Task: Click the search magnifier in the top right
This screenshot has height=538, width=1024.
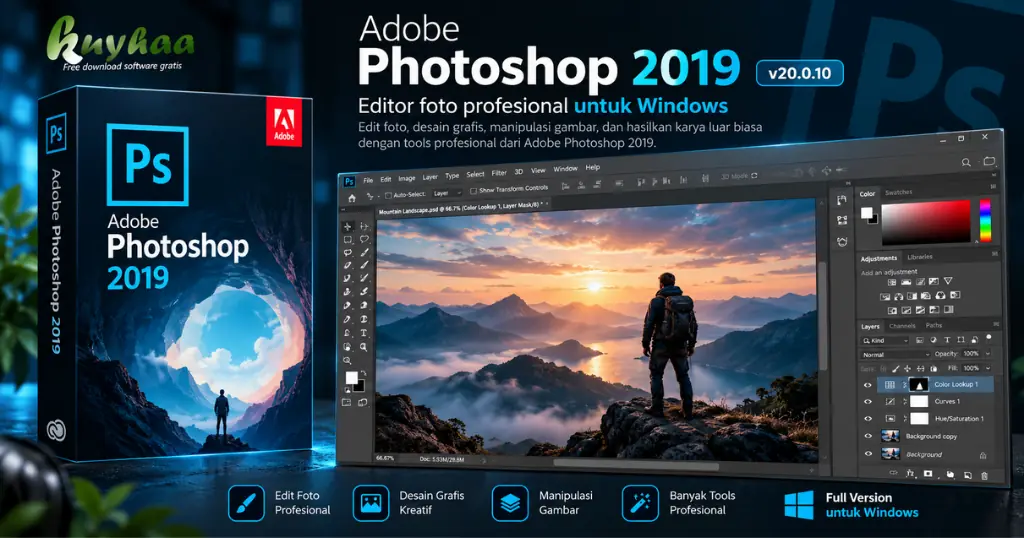Action: 967,163
